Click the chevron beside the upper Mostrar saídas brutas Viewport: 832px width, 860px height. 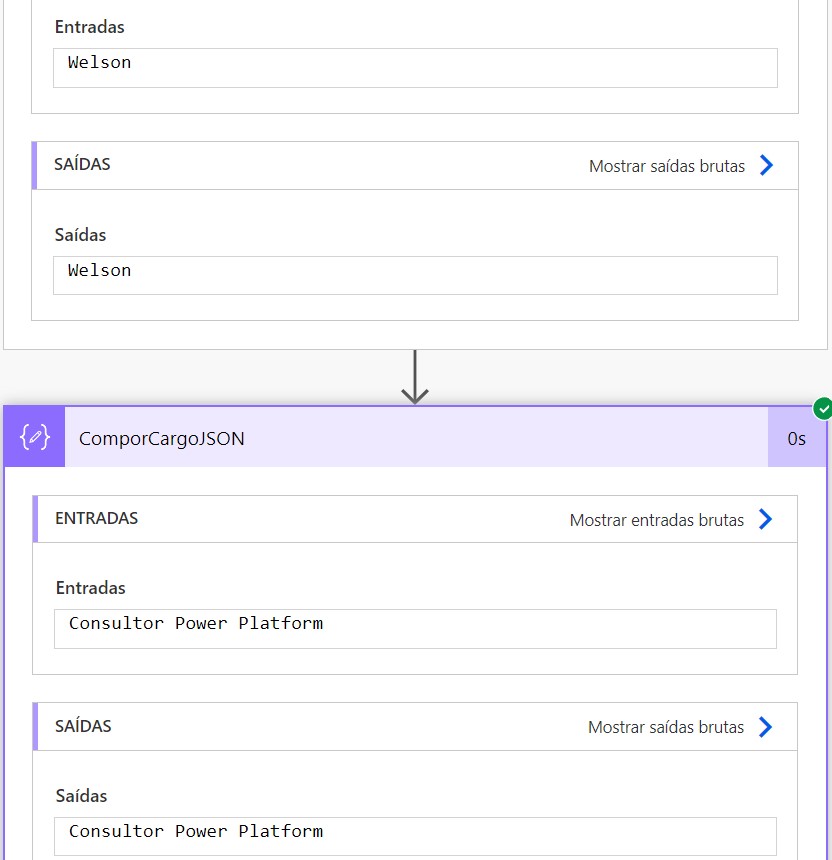point(766,166)
